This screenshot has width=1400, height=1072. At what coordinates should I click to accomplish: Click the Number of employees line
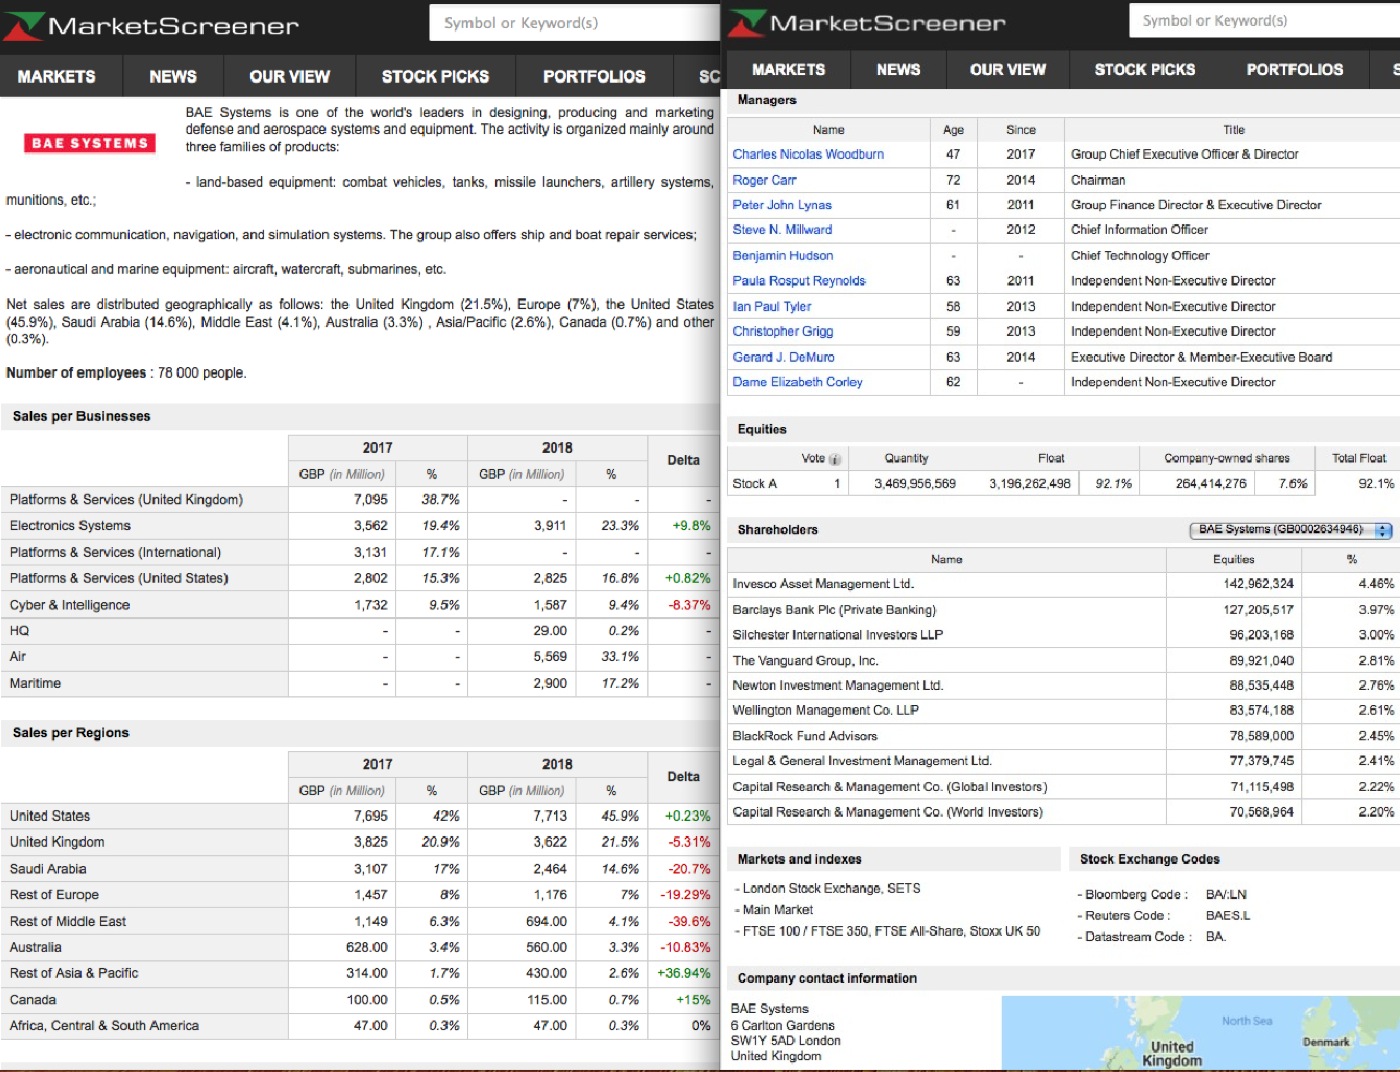coord(126,373)
